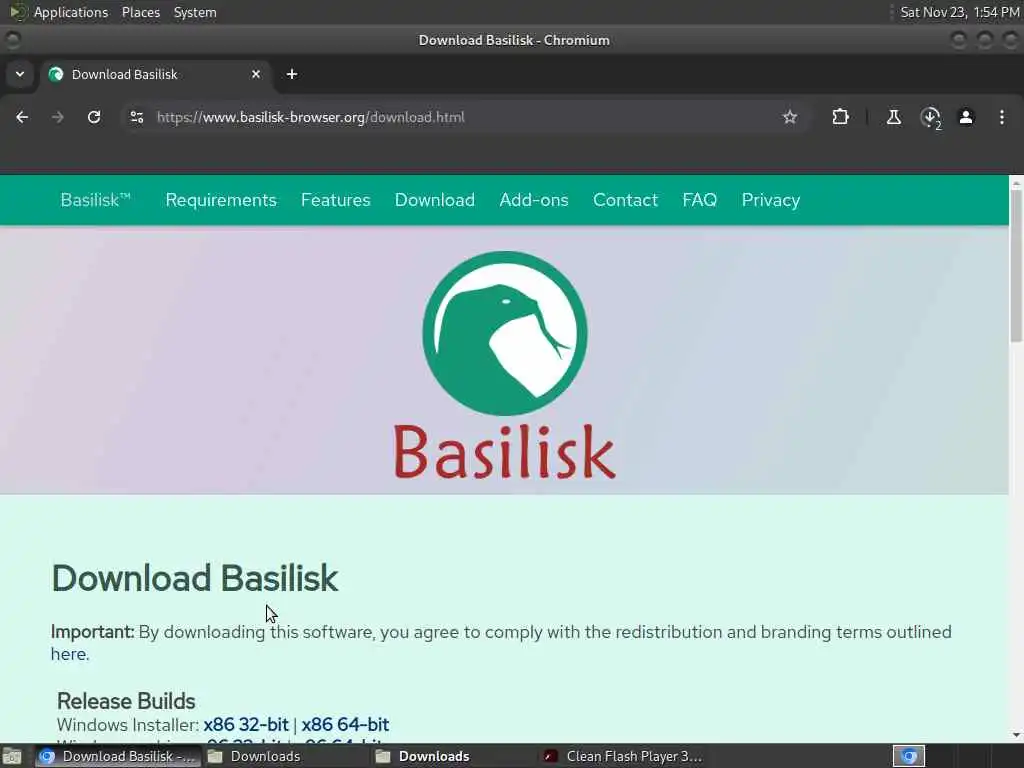Screen dimensions: 1024x768
Task: Reload the Basilisk download page
Action: click(x=94, y=117)
